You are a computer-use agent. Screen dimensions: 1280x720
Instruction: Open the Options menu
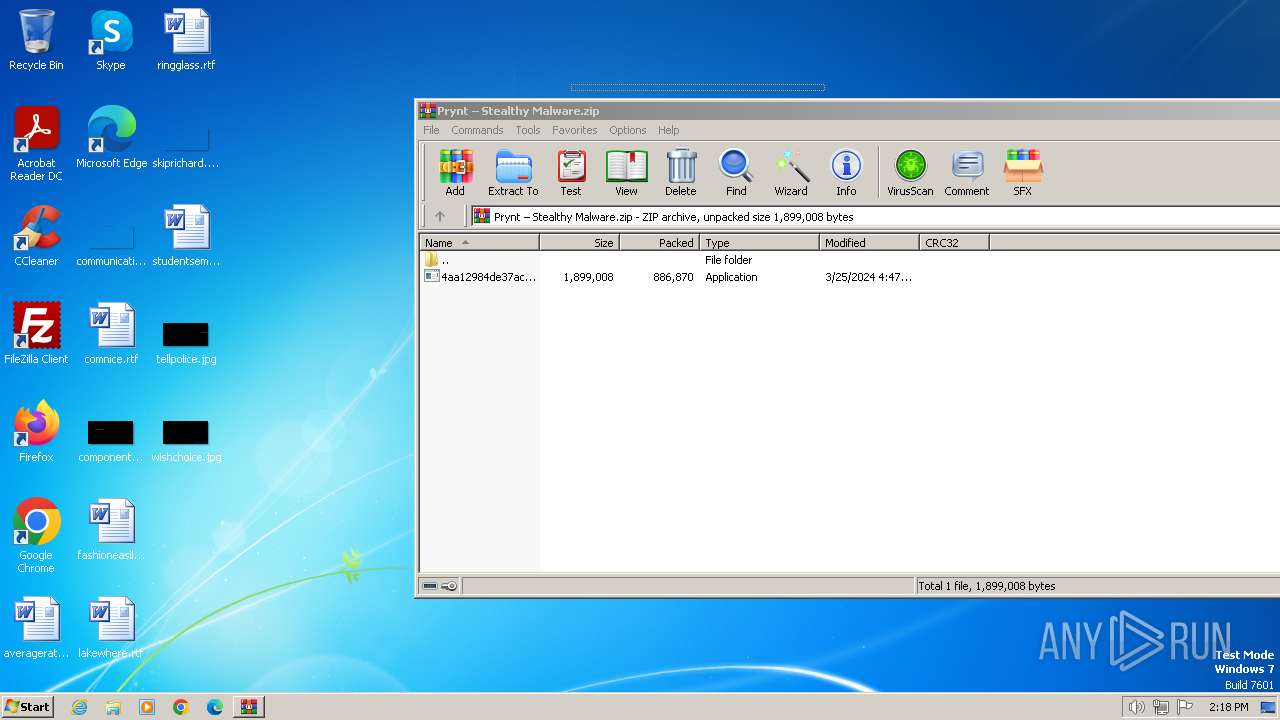click(628, 130)
